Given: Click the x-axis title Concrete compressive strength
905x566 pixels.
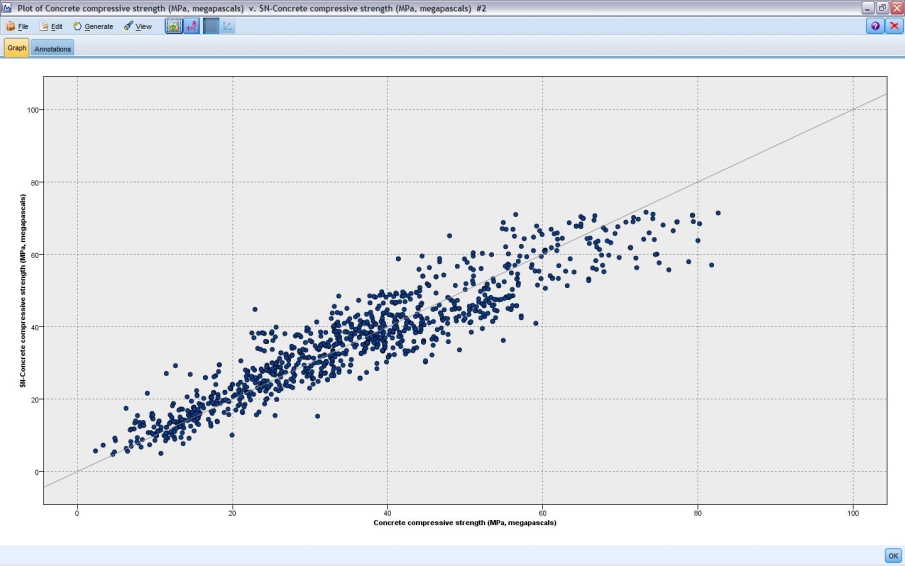Looking at the screenshot, I should [465, 523].
